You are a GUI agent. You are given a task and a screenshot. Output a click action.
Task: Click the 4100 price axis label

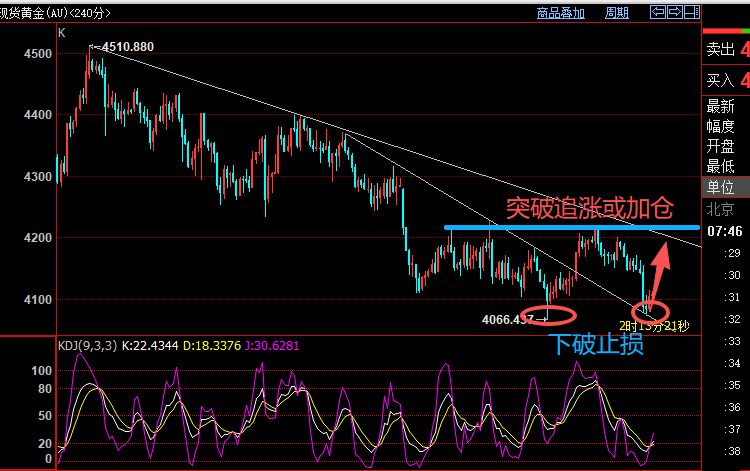pyautogui.click(x=38, y=299)
